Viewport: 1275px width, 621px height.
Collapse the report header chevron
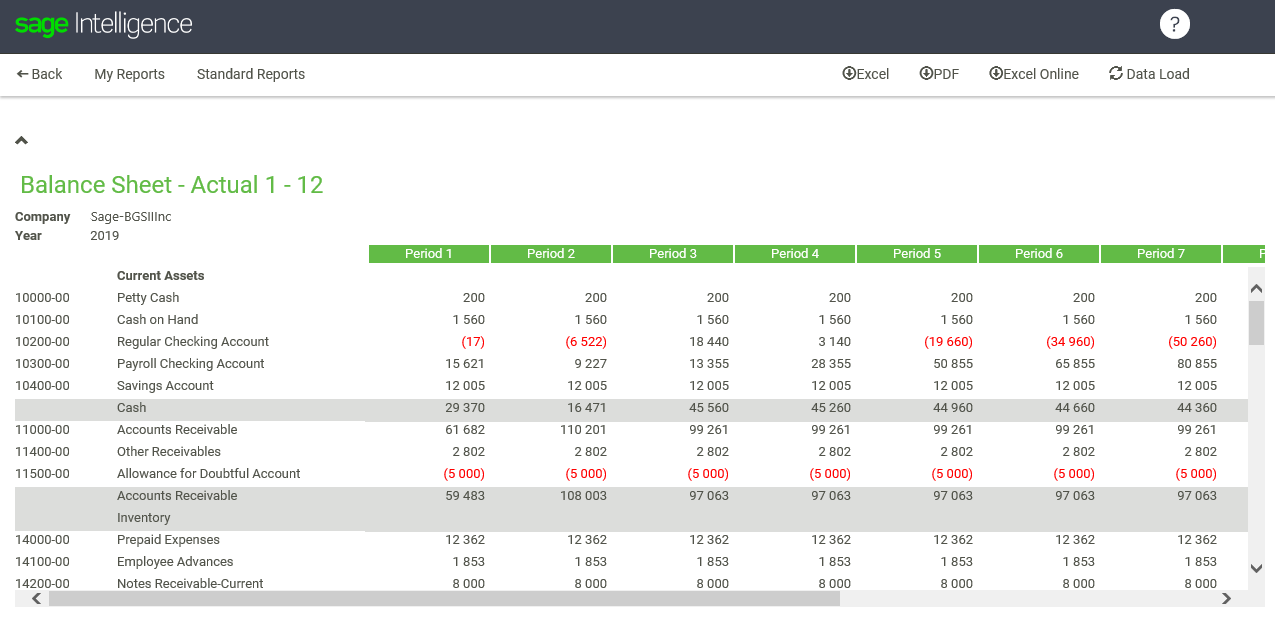coord(22,141)
